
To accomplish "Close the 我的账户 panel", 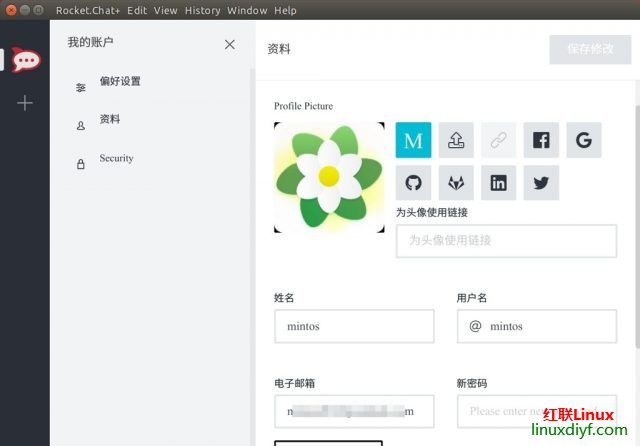I will [230, 44].
